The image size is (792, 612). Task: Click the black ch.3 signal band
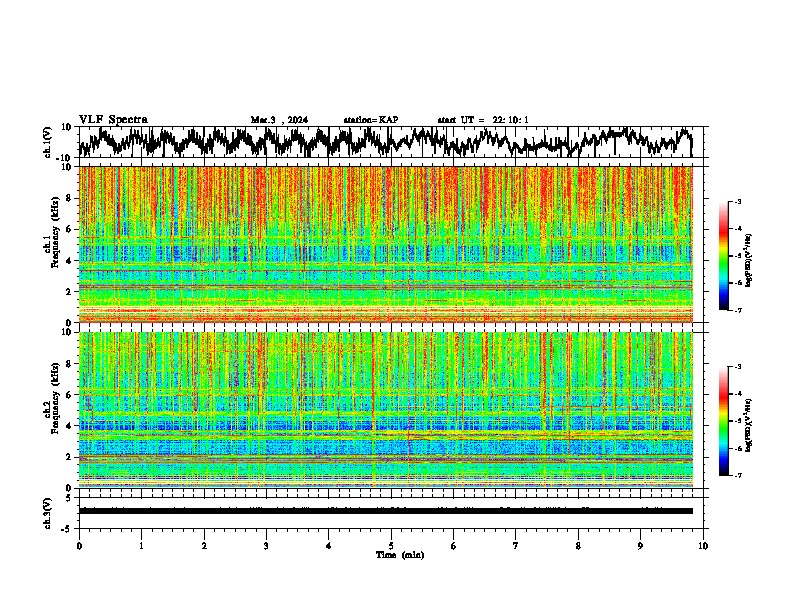(385, 511)
